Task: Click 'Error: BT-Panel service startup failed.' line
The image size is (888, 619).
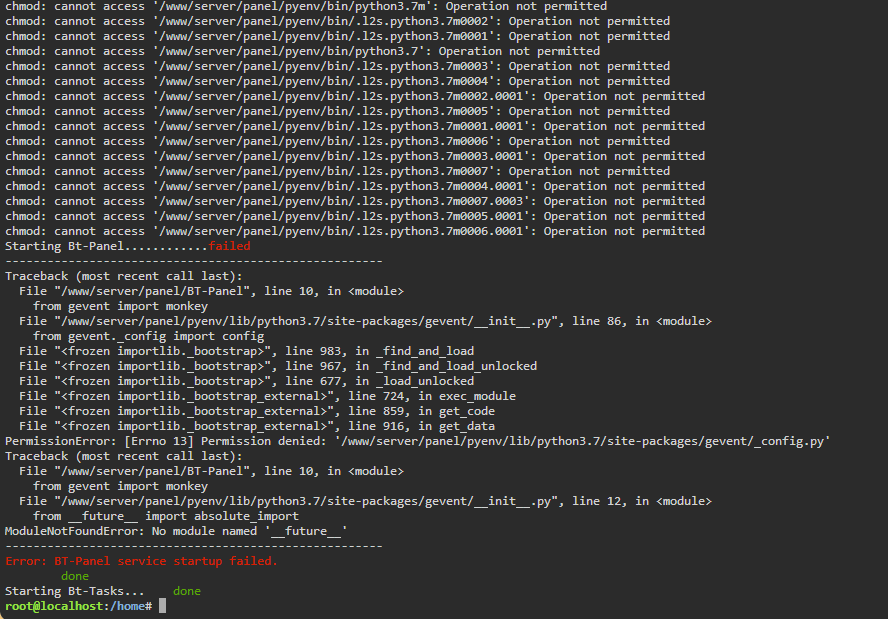Action: [x=141, y=561]
